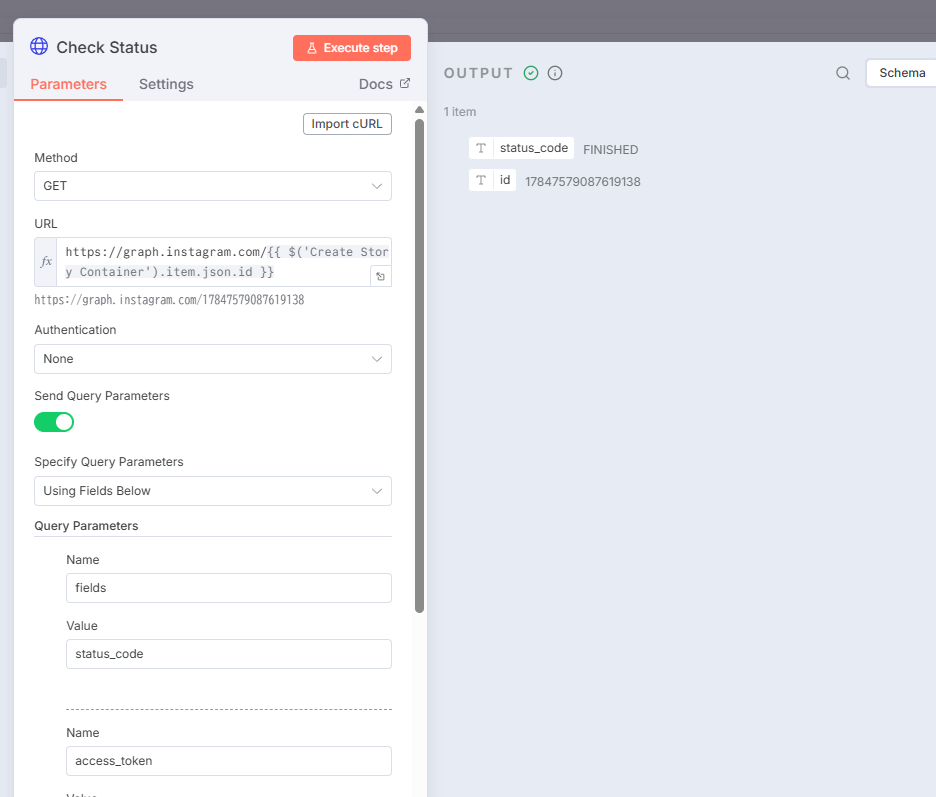Screen dimensions: 936x797
Task: Select the Parameters tab
Action: pos(68,84)
